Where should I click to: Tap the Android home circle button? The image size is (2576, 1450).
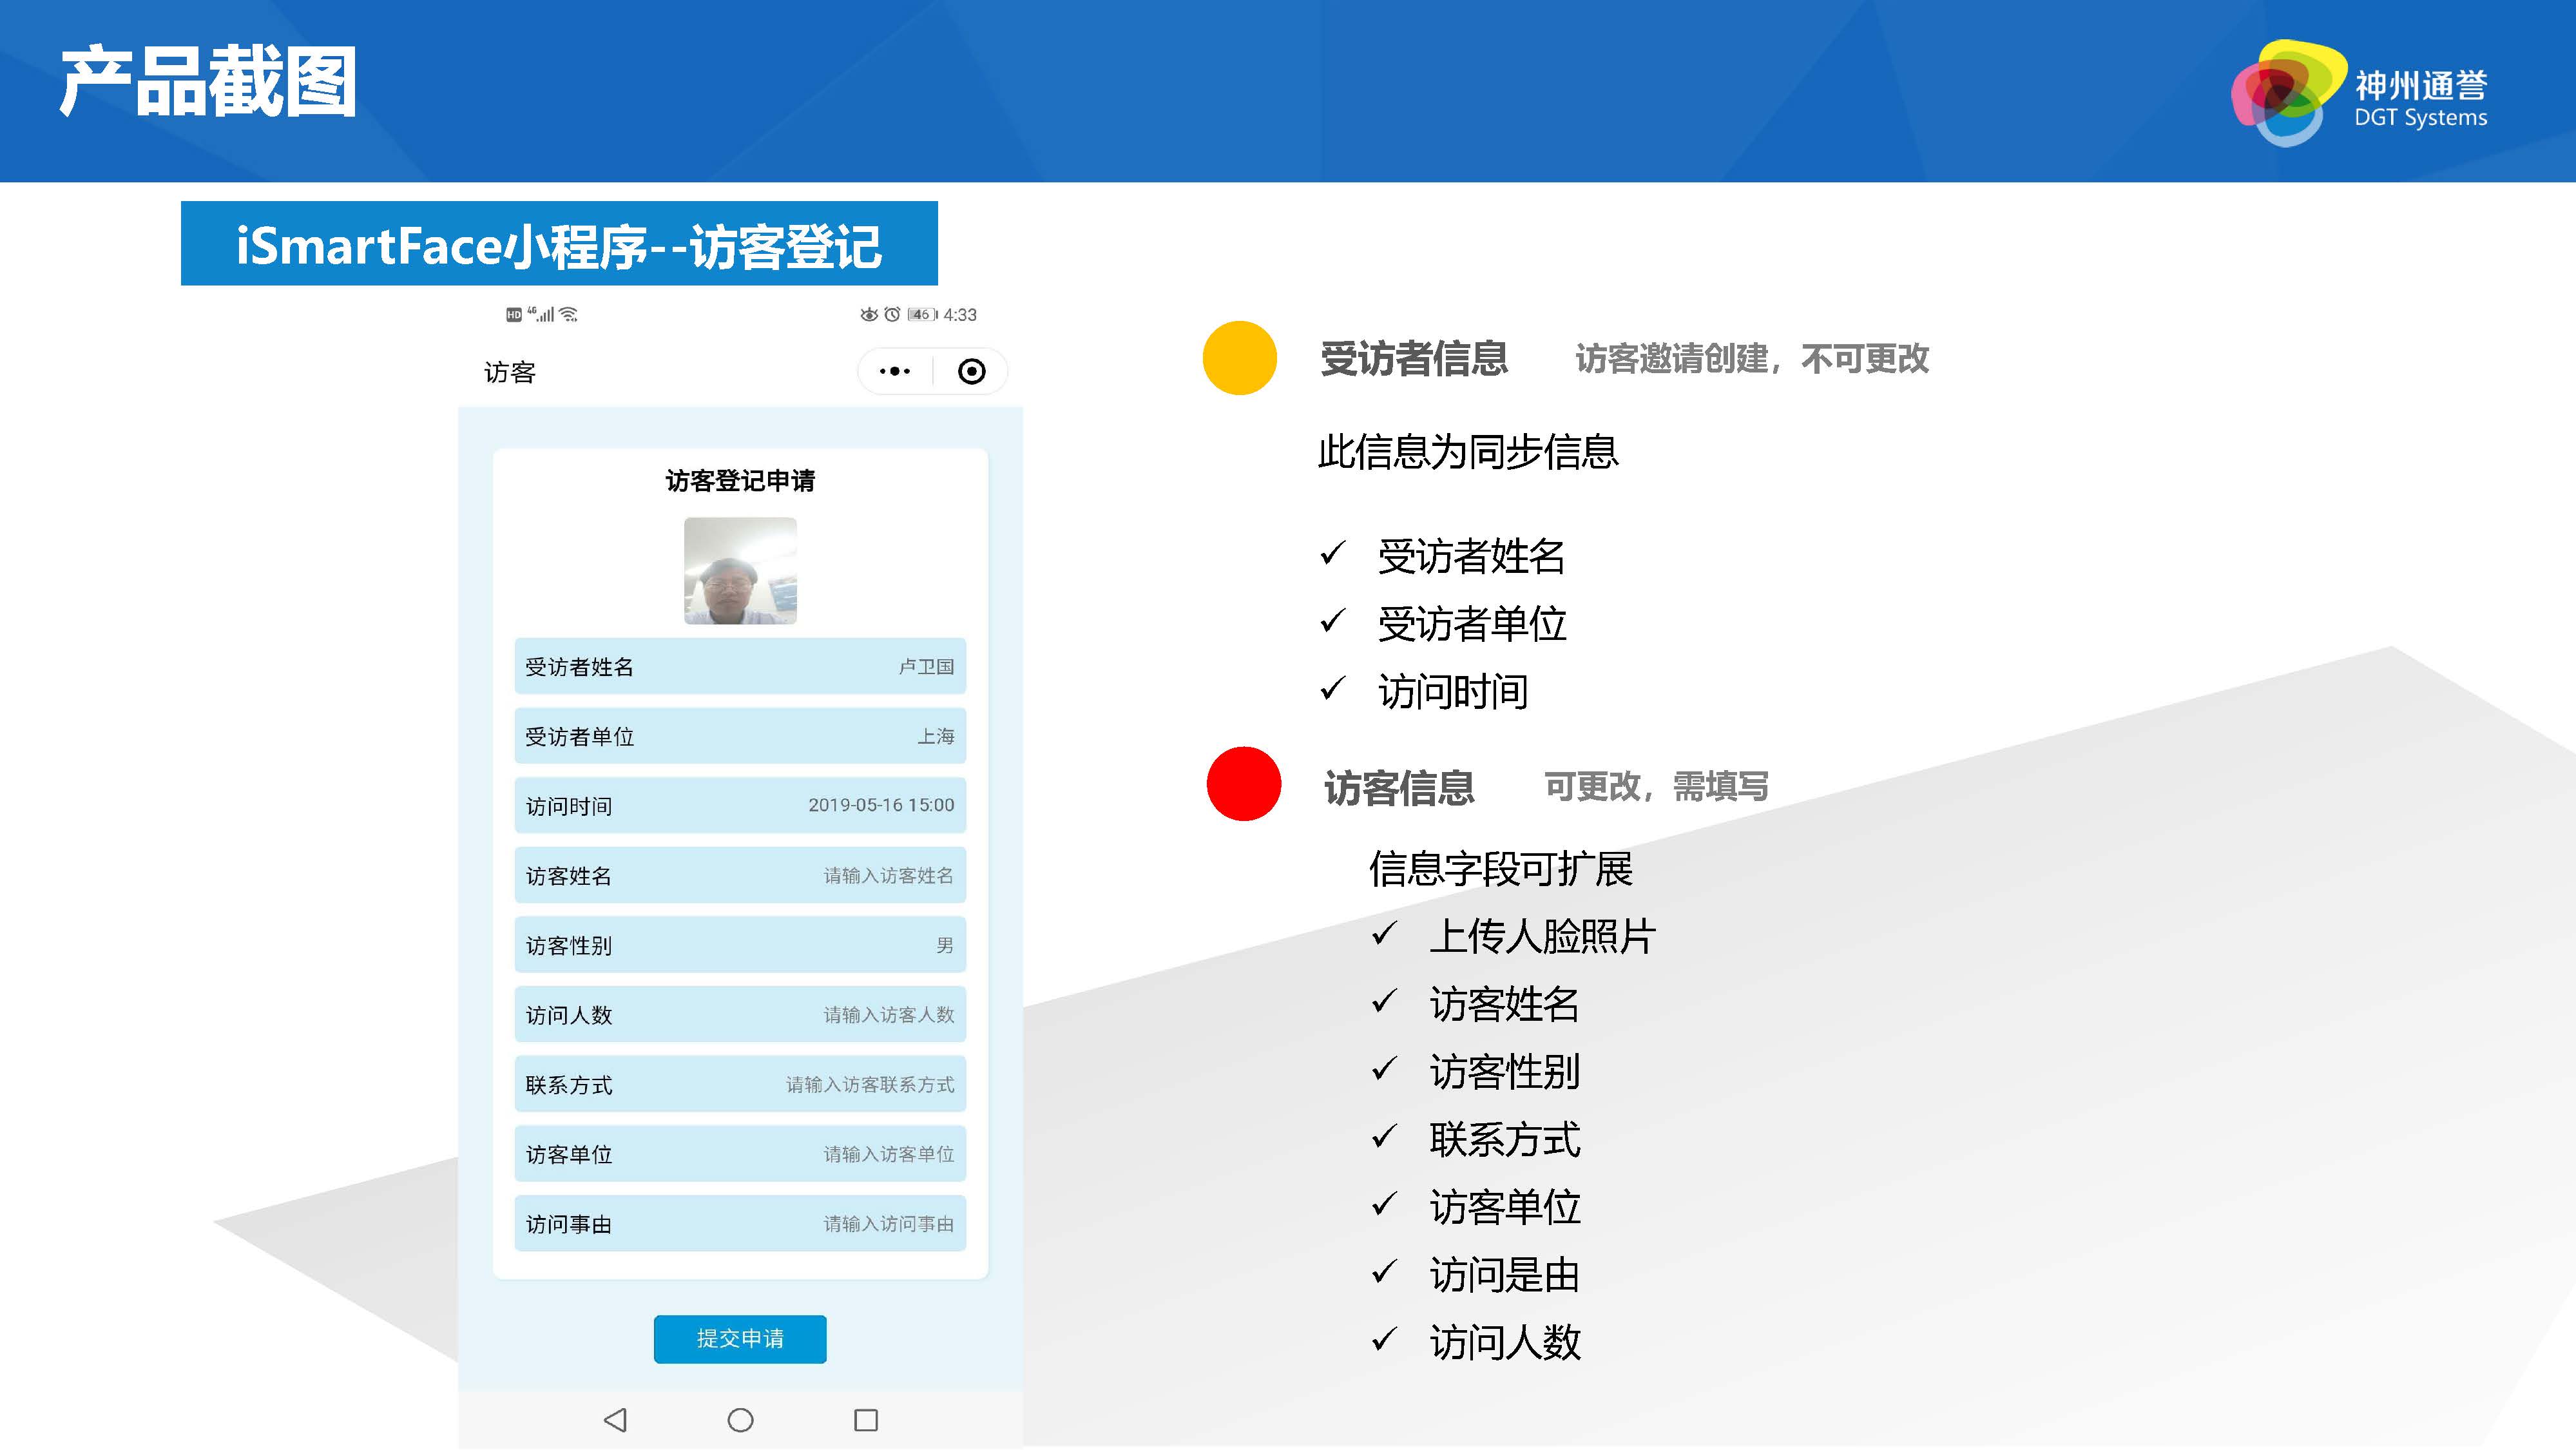(x=740, y=1419)
